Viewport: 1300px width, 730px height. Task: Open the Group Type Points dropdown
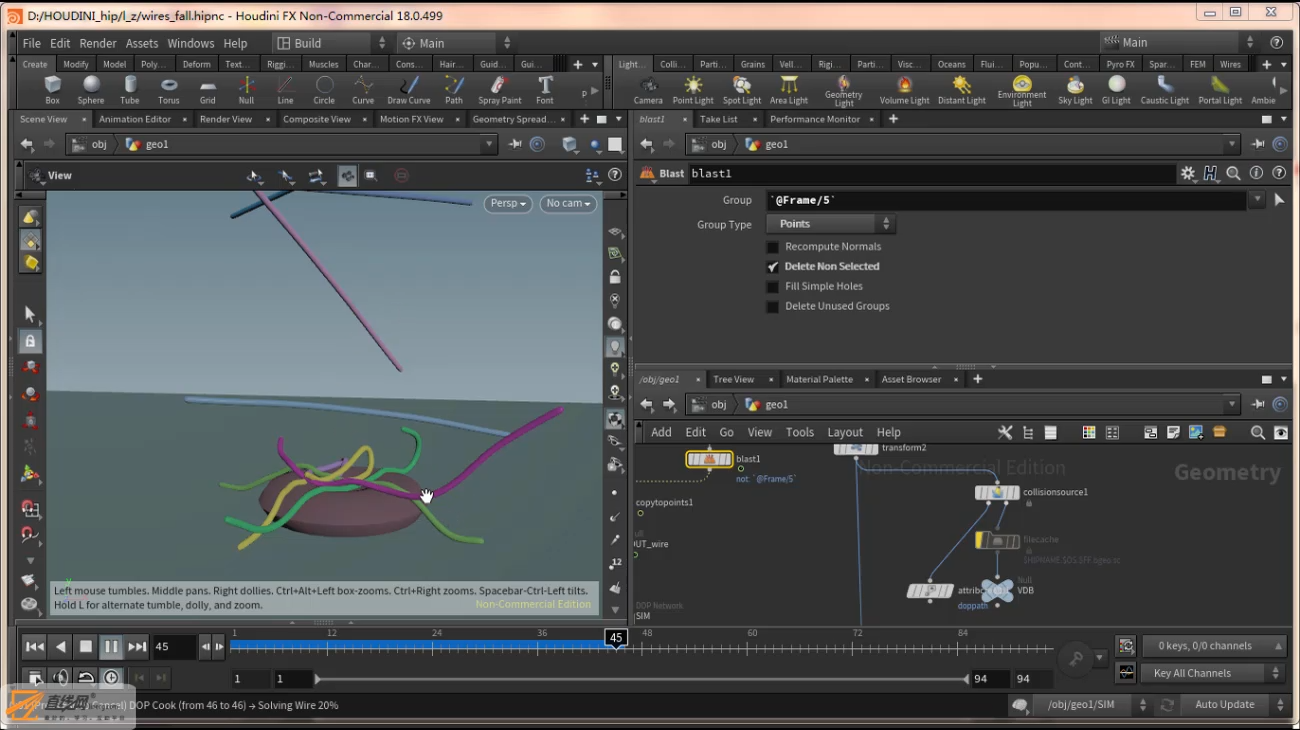pyautogui.click(x=831, y=224)
